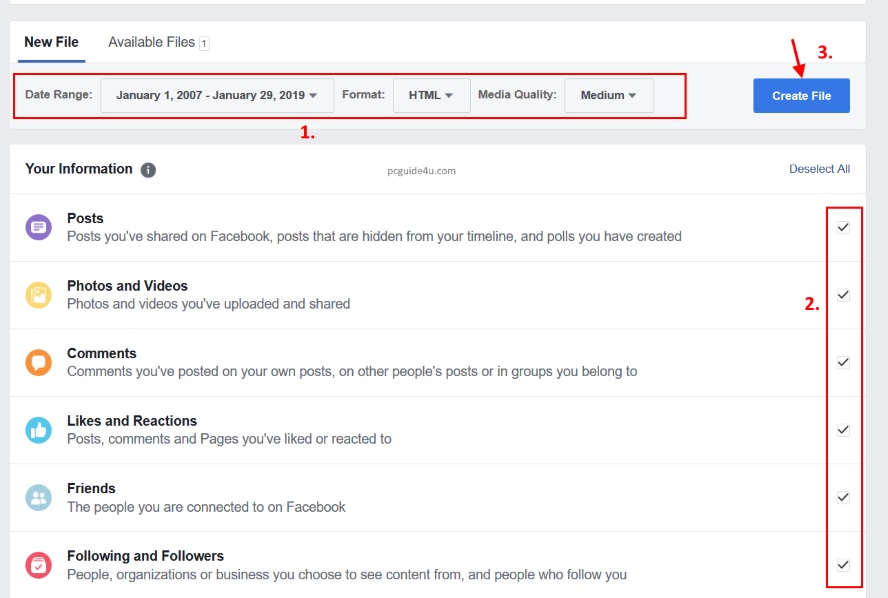Click the yellow Photos and Videos icon
The height and width of the screenshot is (598, 888).
(38, 295)
